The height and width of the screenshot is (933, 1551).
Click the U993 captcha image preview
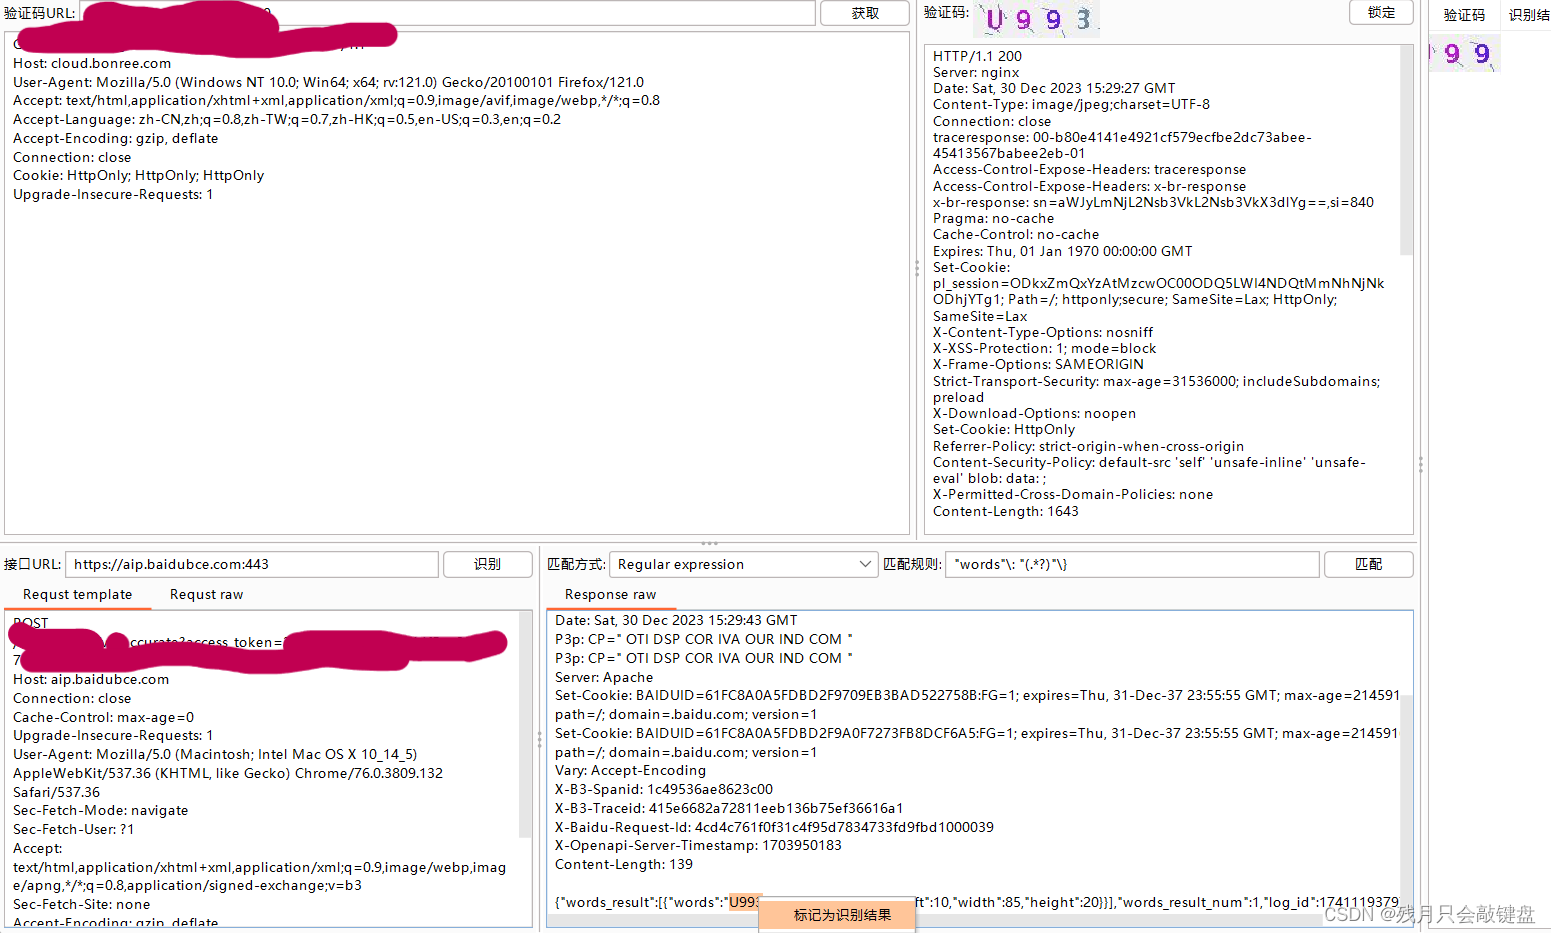click(x=1037, y=19)
